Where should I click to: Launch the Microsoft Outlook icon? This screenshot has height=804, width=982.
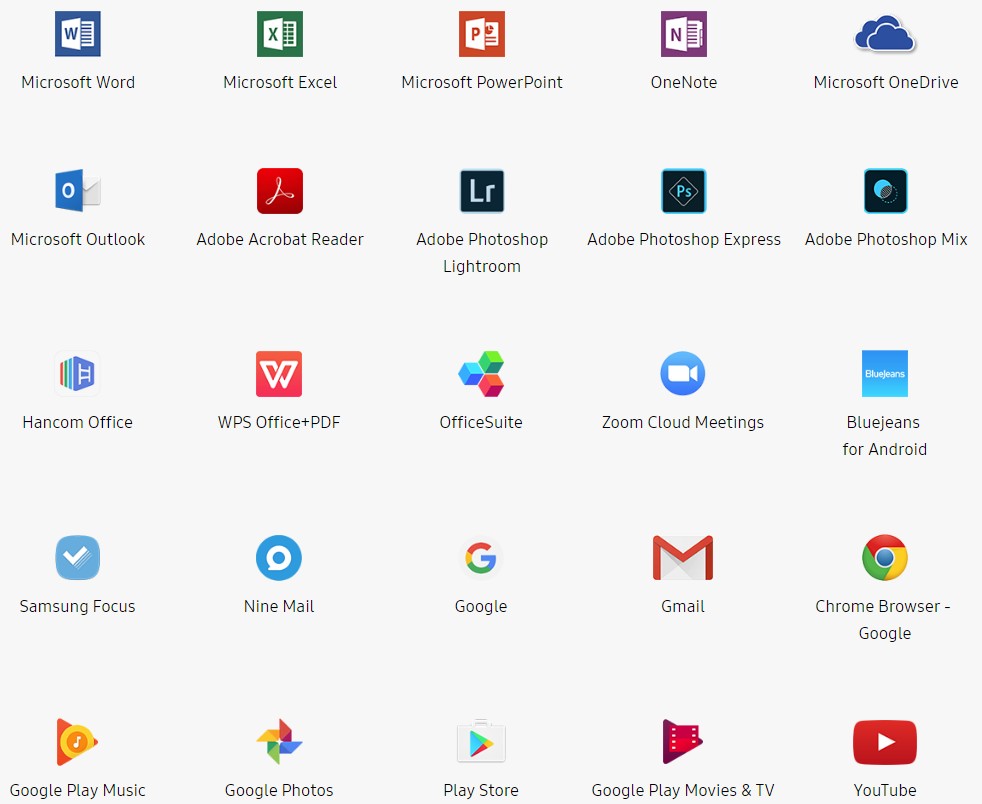(x=78, y=190)
